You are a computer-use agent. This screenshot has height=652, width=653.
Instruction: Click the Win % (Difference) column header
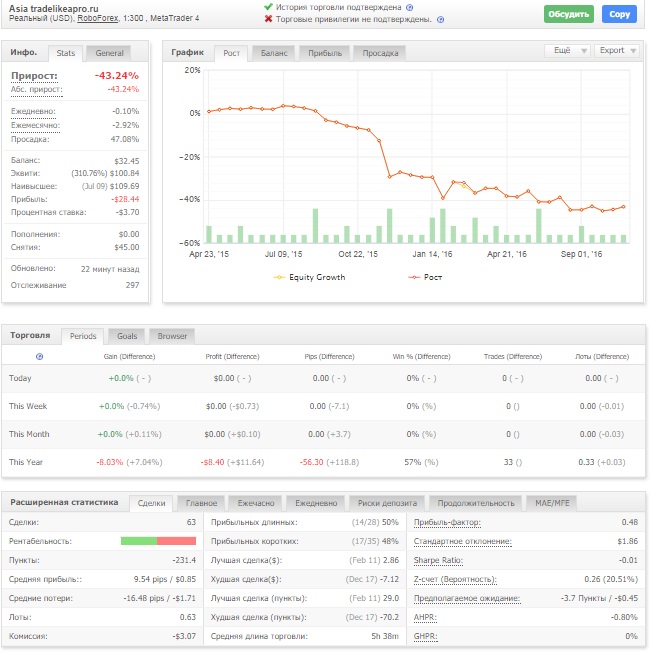(421, 357)
